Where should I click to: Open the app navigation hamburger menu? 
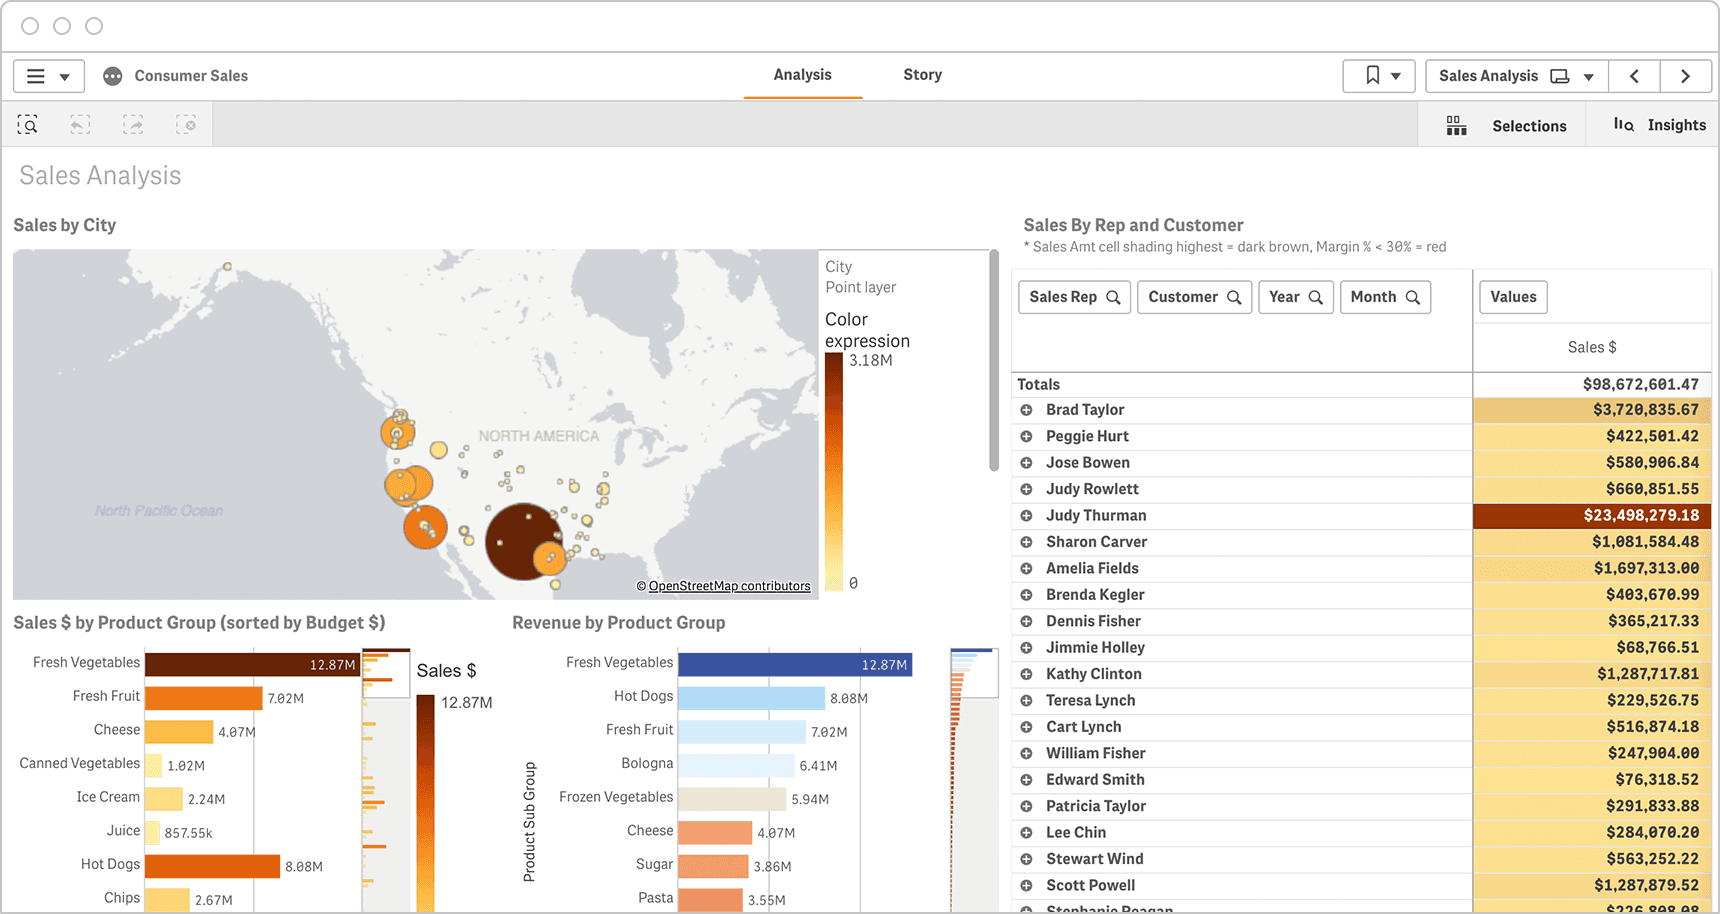point(36,75)
